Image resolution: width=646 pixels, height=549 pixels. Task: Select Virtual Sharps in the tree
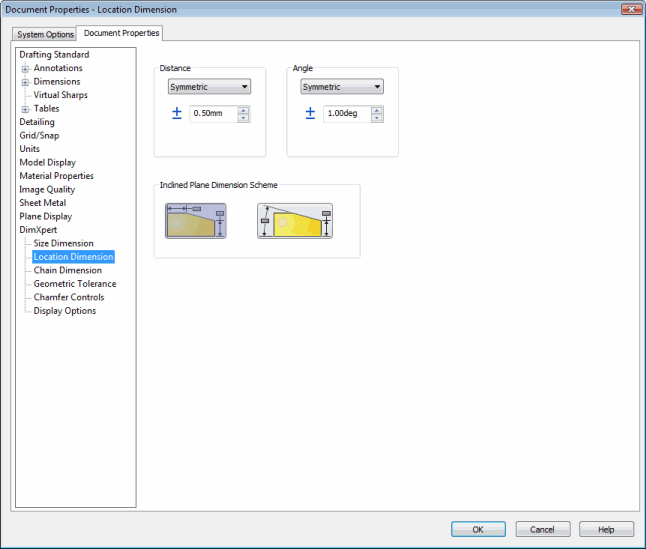click(61, 95)
